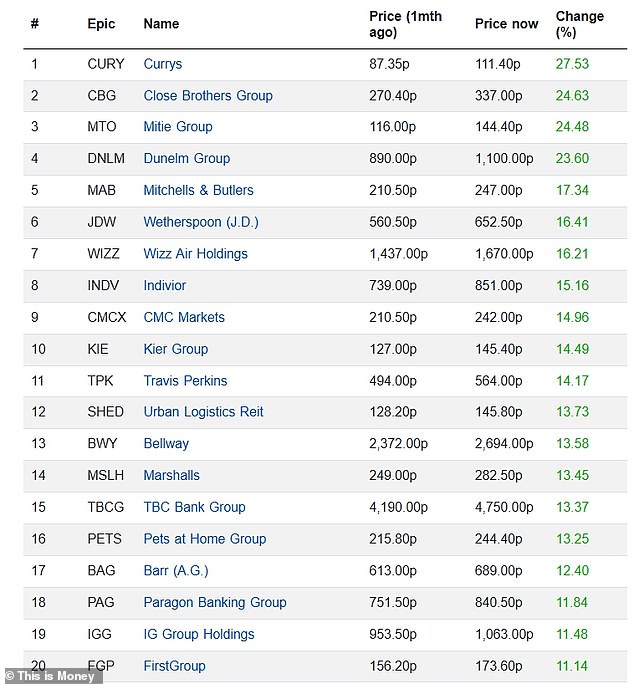Select the Dunelm Group link
Image resolution: width=634 pixels, height=684 pixels.
[187, 158]
